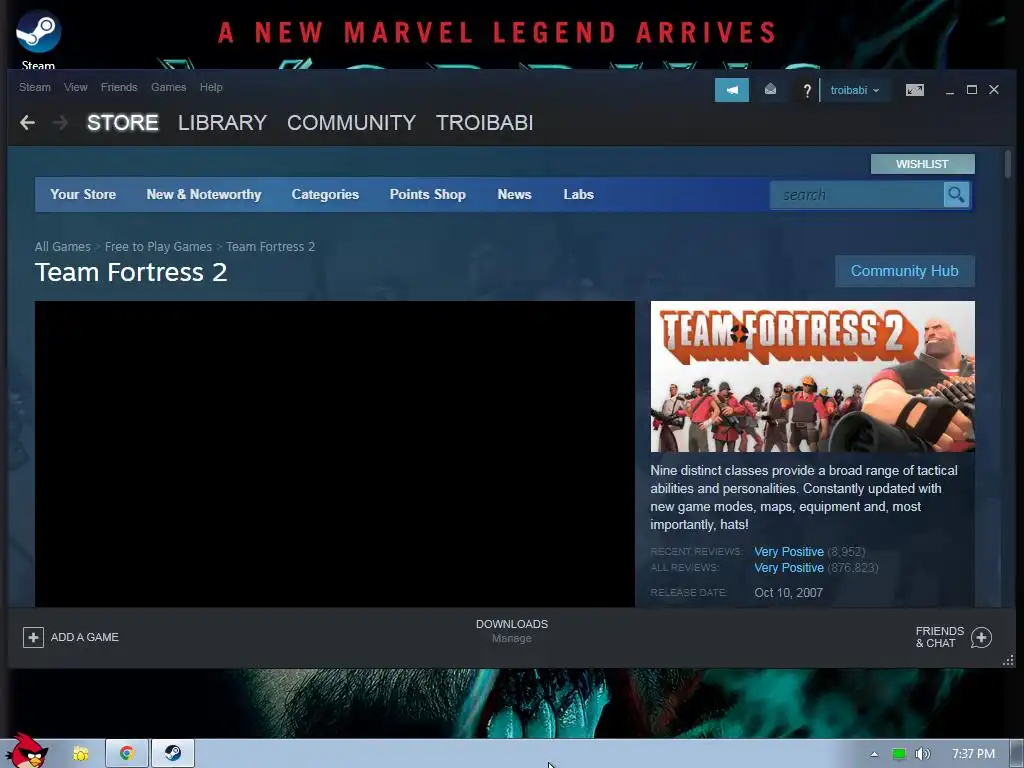Go back with the left arrow
Screen dimensions: 1024x768
click(x=27, y=122)
